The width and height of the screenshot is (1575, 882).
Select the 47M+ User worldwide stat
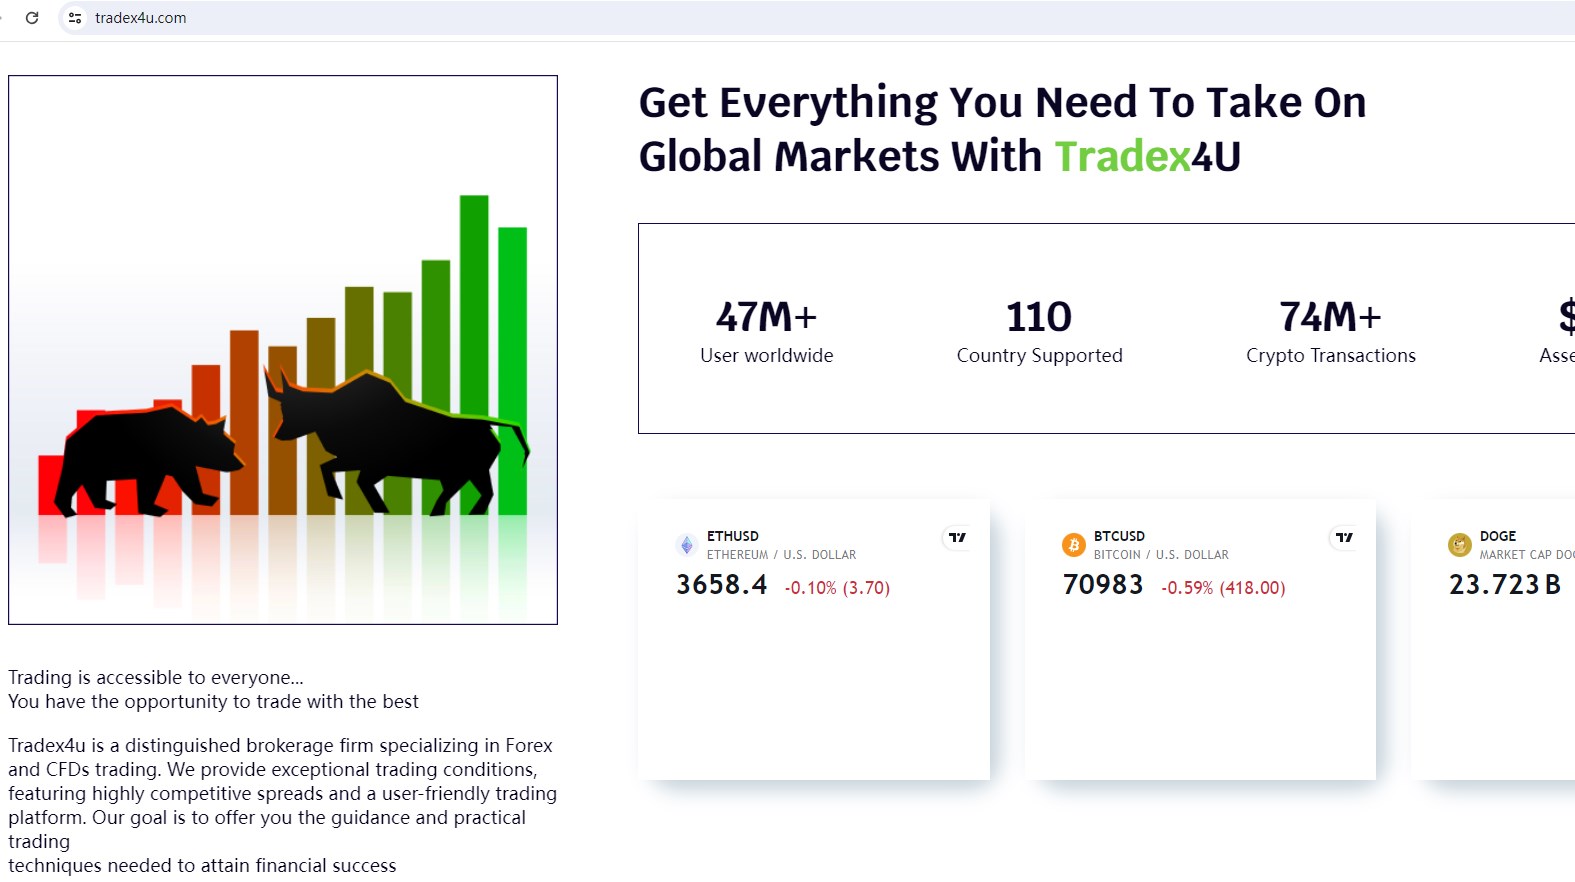coord(767,332)
